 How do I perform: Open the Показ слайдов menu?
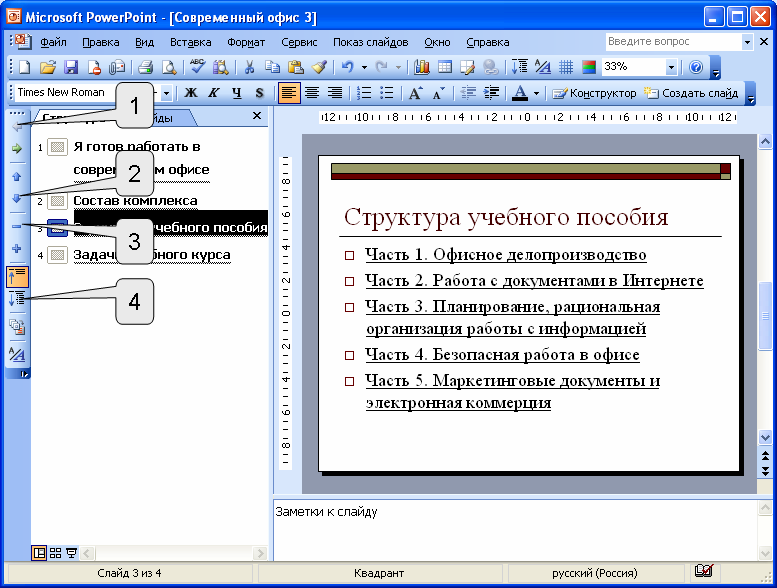pyautogui.click(x=370, y=43)
